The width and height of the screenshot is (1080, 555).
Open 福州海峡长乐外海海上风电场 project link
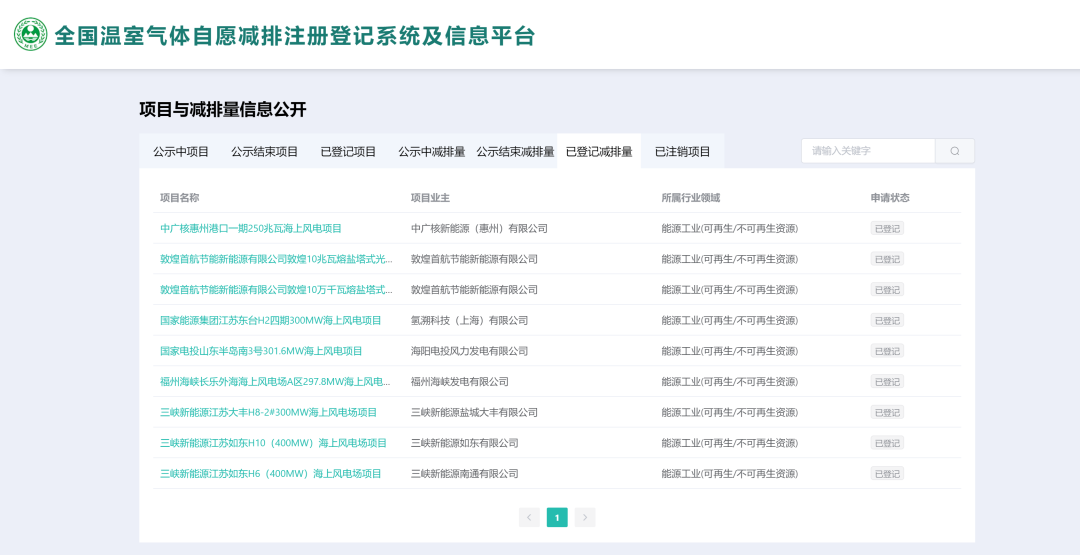click(276, 381)
